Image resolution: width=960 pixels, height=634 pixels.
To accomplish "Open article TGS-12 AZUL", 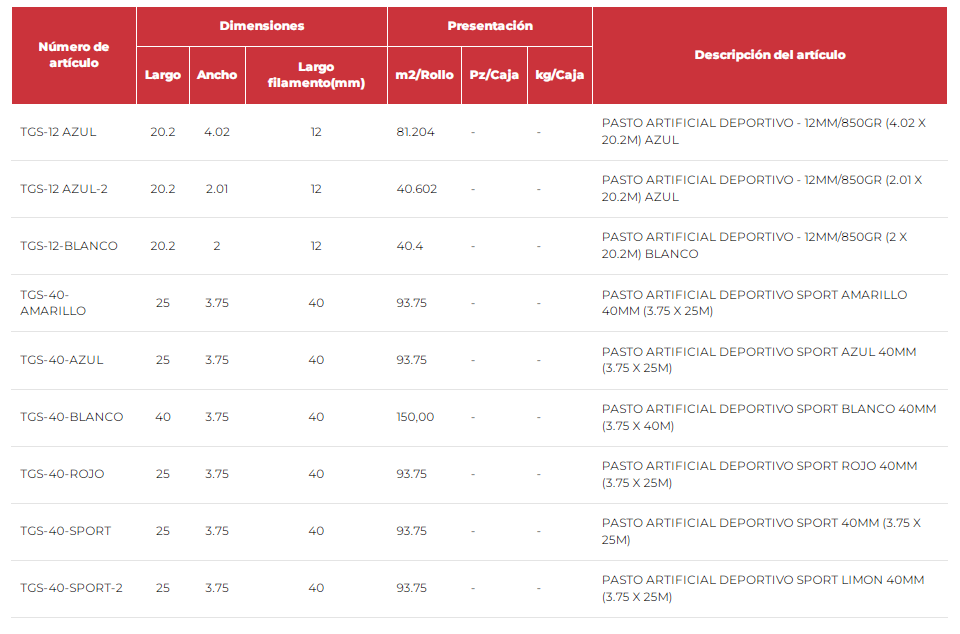I will click(x=59, y=132).
